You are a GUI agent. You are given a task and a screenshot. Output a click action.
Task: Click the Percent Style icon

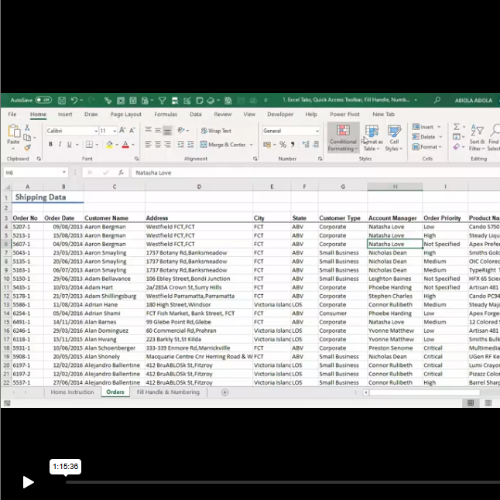point(283,144)
